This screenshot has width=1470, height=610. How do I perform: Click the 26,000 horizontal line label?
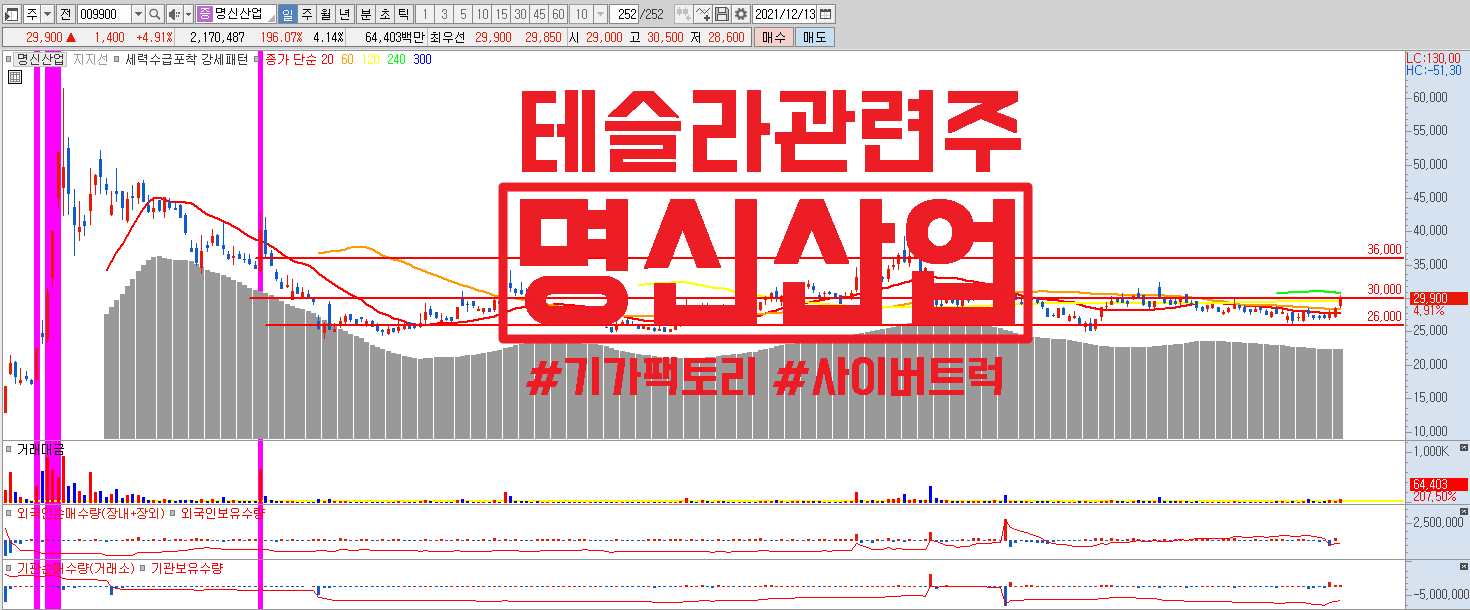click(1385, 316)
